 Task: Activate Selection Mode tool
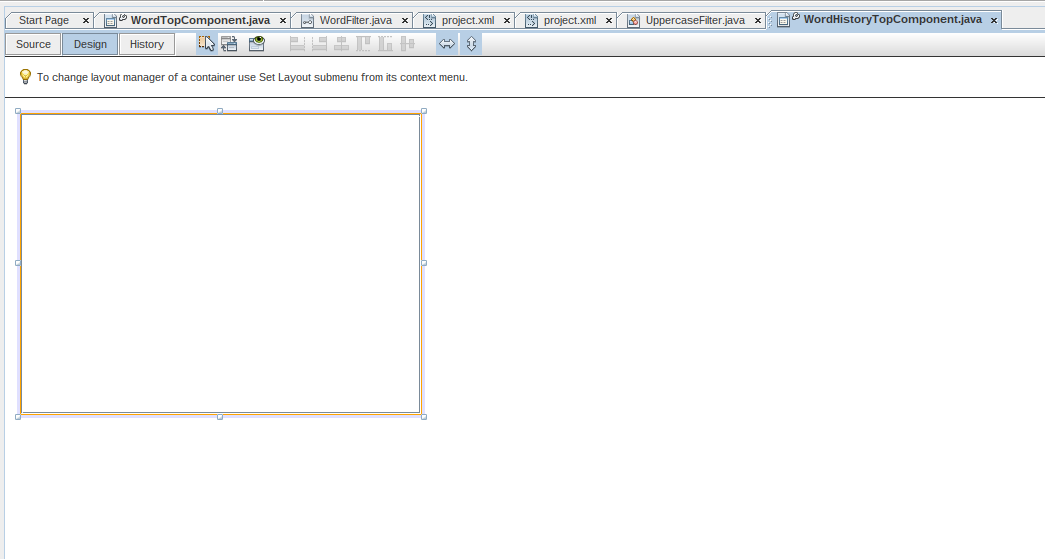[x=206, y=44]
